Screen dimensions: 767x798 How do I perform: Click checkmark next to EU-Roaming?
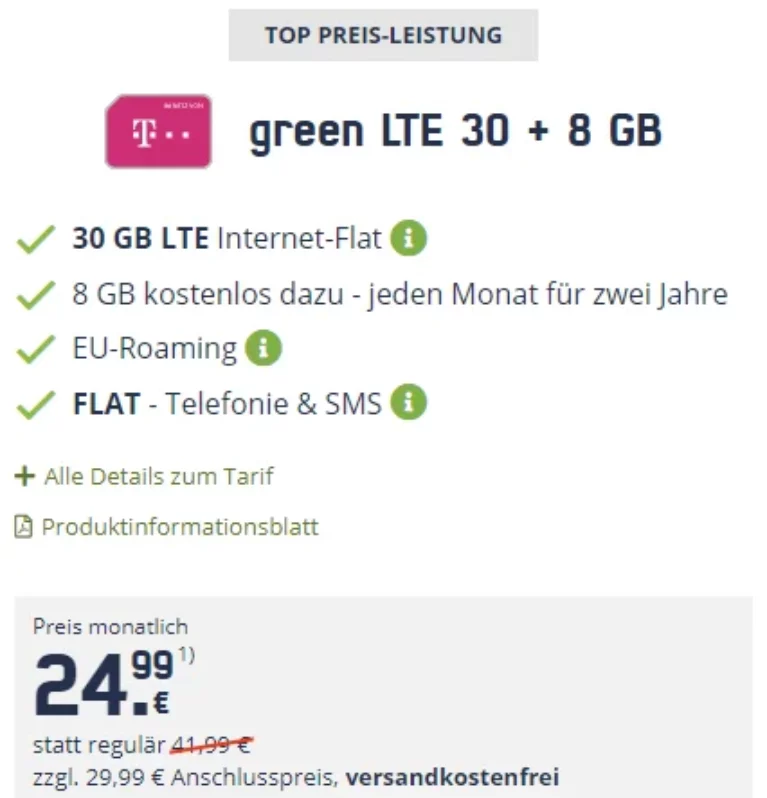(37, 350)
